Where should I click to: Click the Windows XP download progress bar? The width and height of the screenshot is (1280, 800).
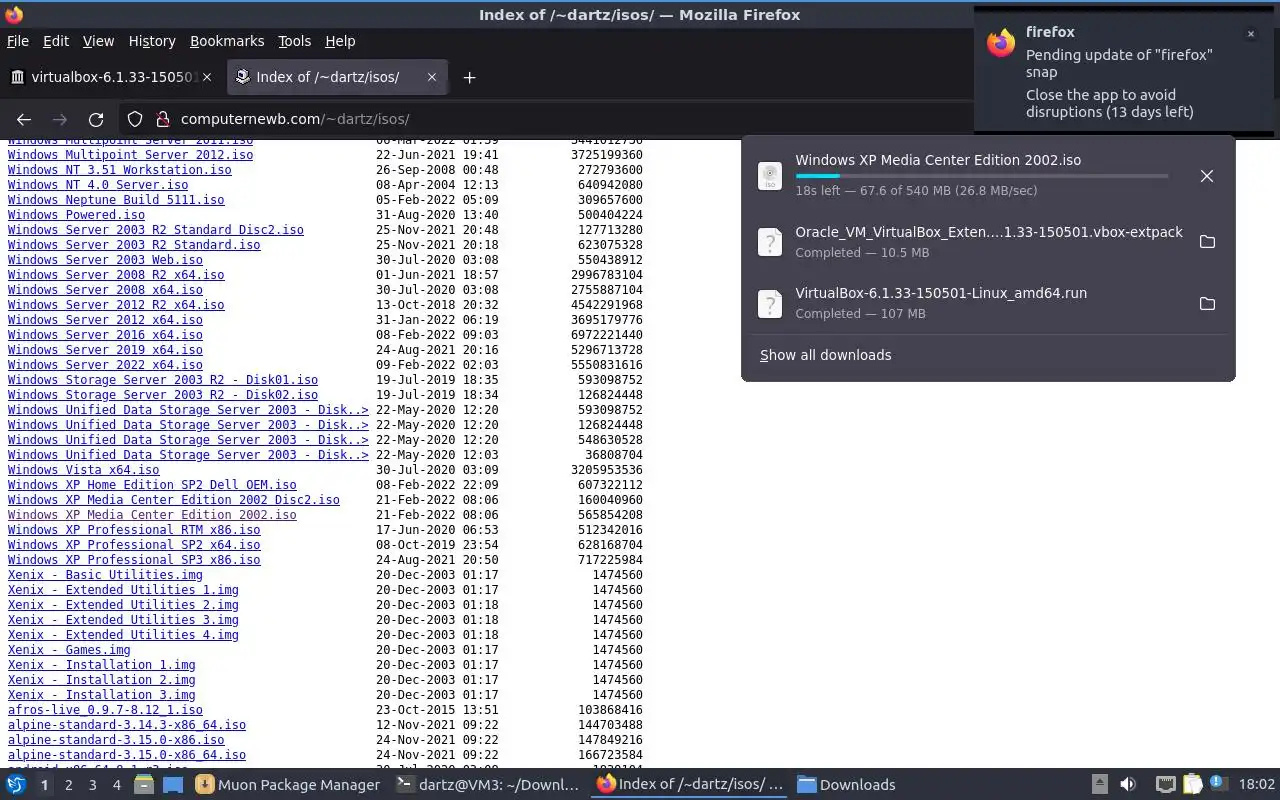981,176
